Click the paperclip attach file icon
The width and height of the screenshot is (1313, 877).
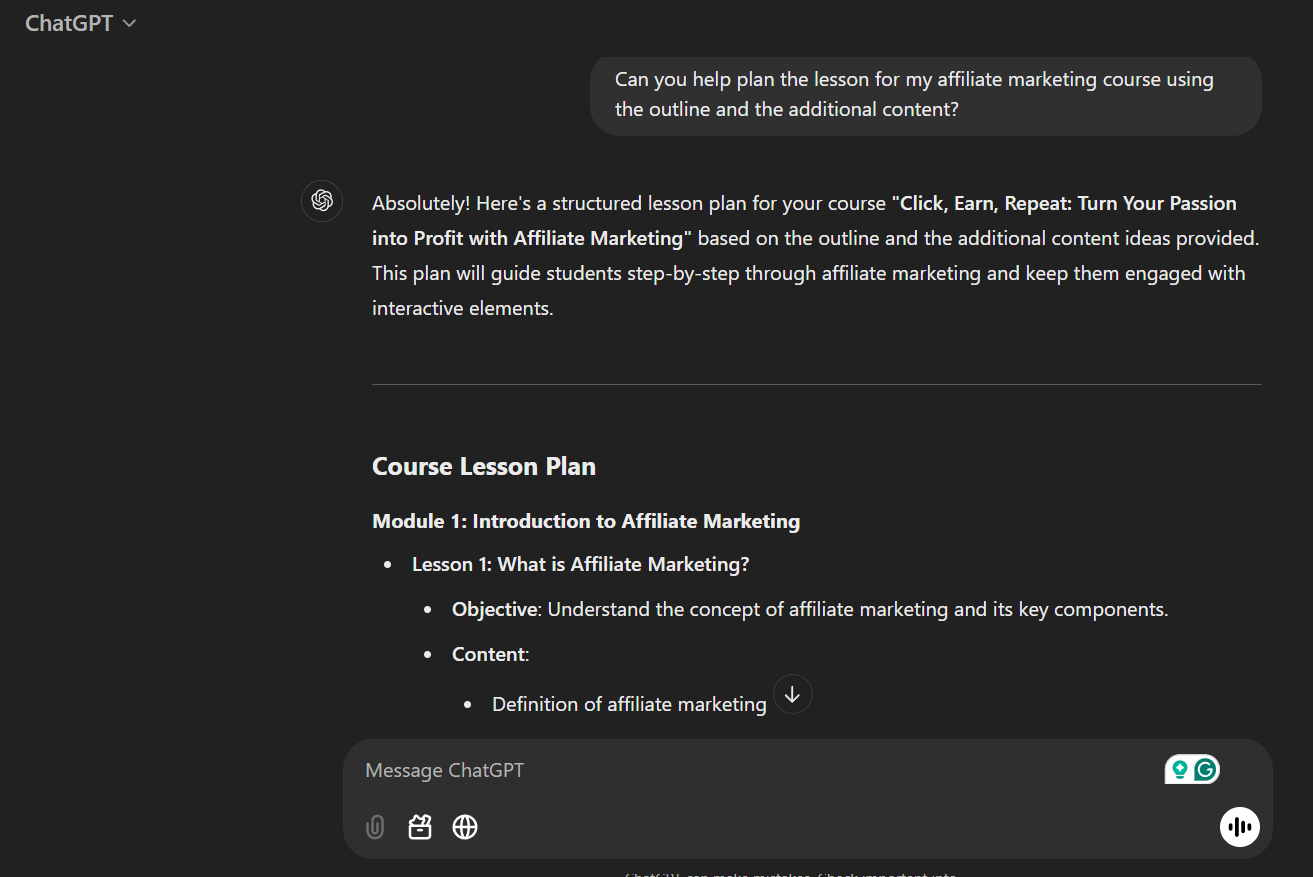375,827
